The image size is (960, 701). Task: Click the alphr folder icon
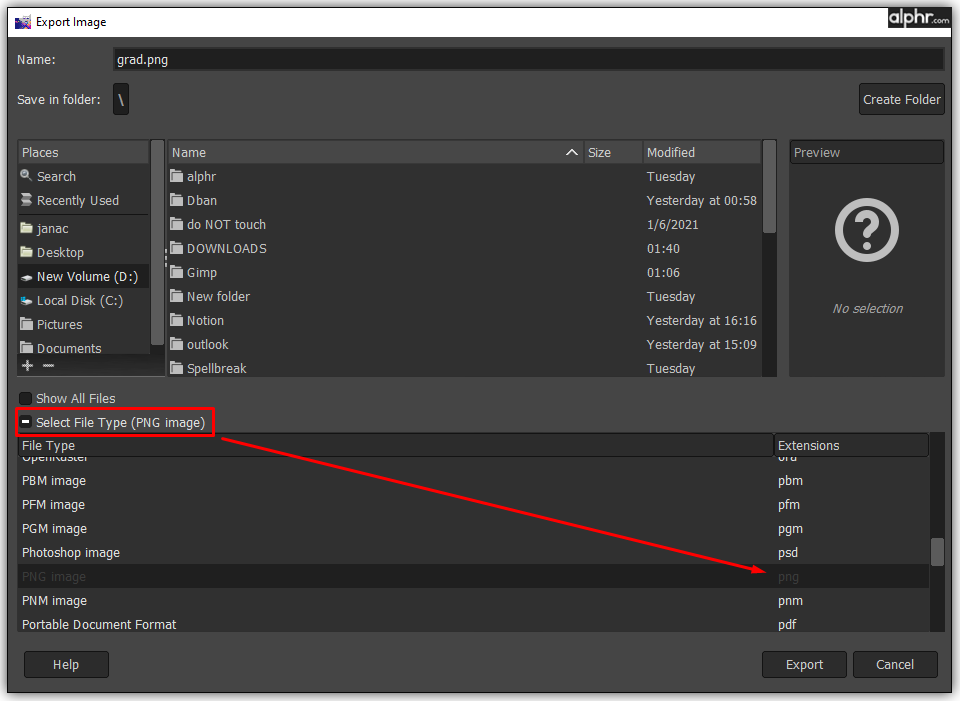pyautogui.click(x=176, y=176)
